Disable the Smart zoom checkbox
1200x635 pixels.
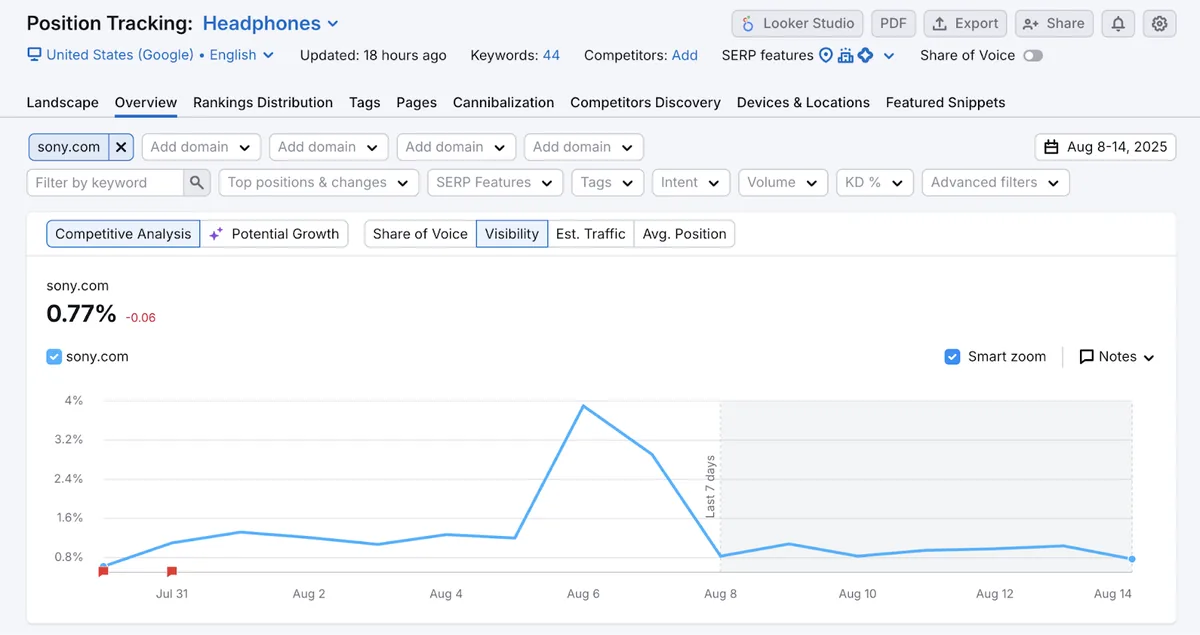coord(953,356)
